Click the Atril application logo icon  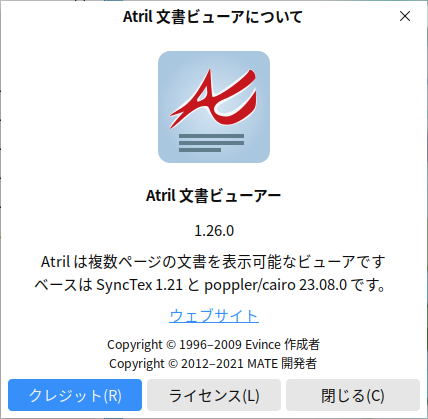(x=214, y=107)
